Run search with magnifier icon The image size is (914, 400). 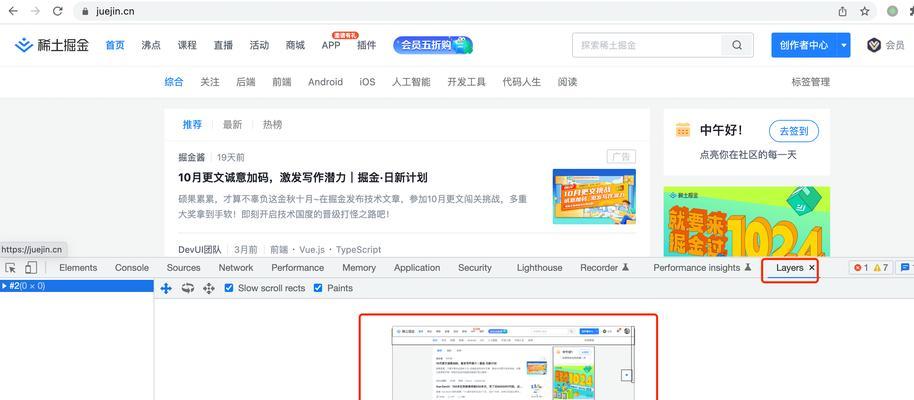tap(737, 45)
